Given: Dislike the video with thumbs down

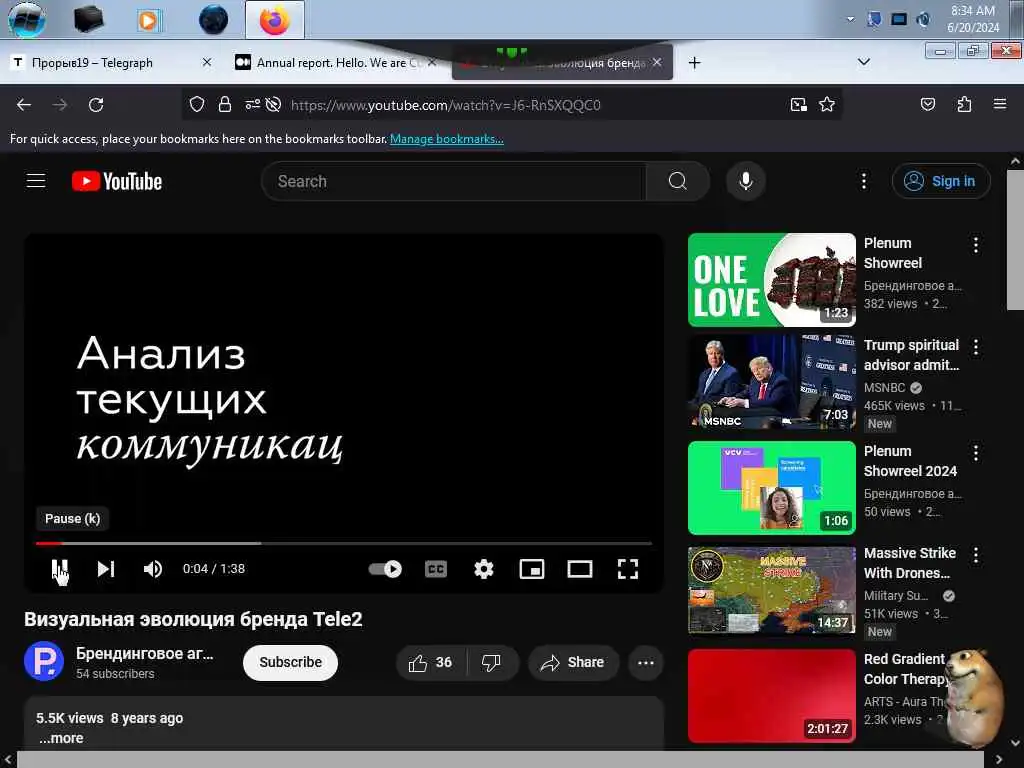Looking at the screenshot, I should coord(492,663).
